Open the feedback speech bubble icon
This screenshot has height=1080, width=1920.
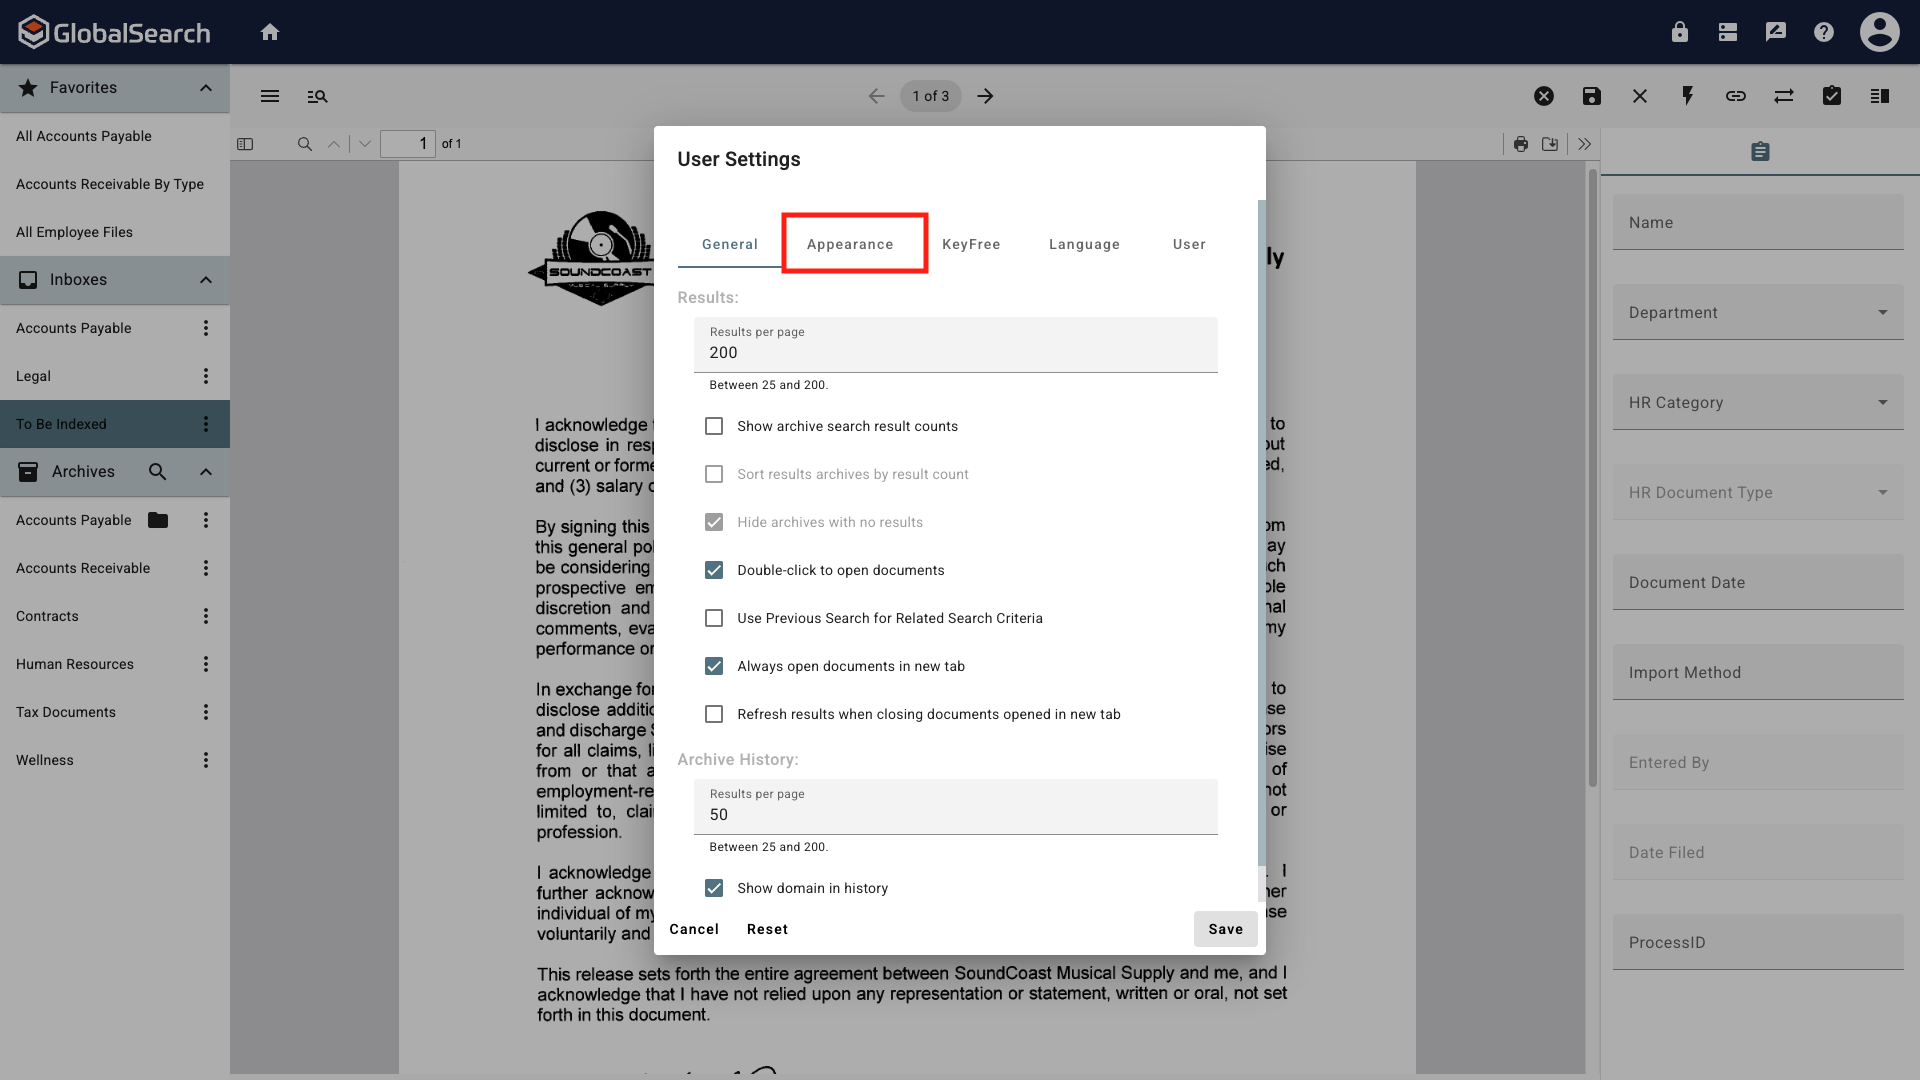1775,31
